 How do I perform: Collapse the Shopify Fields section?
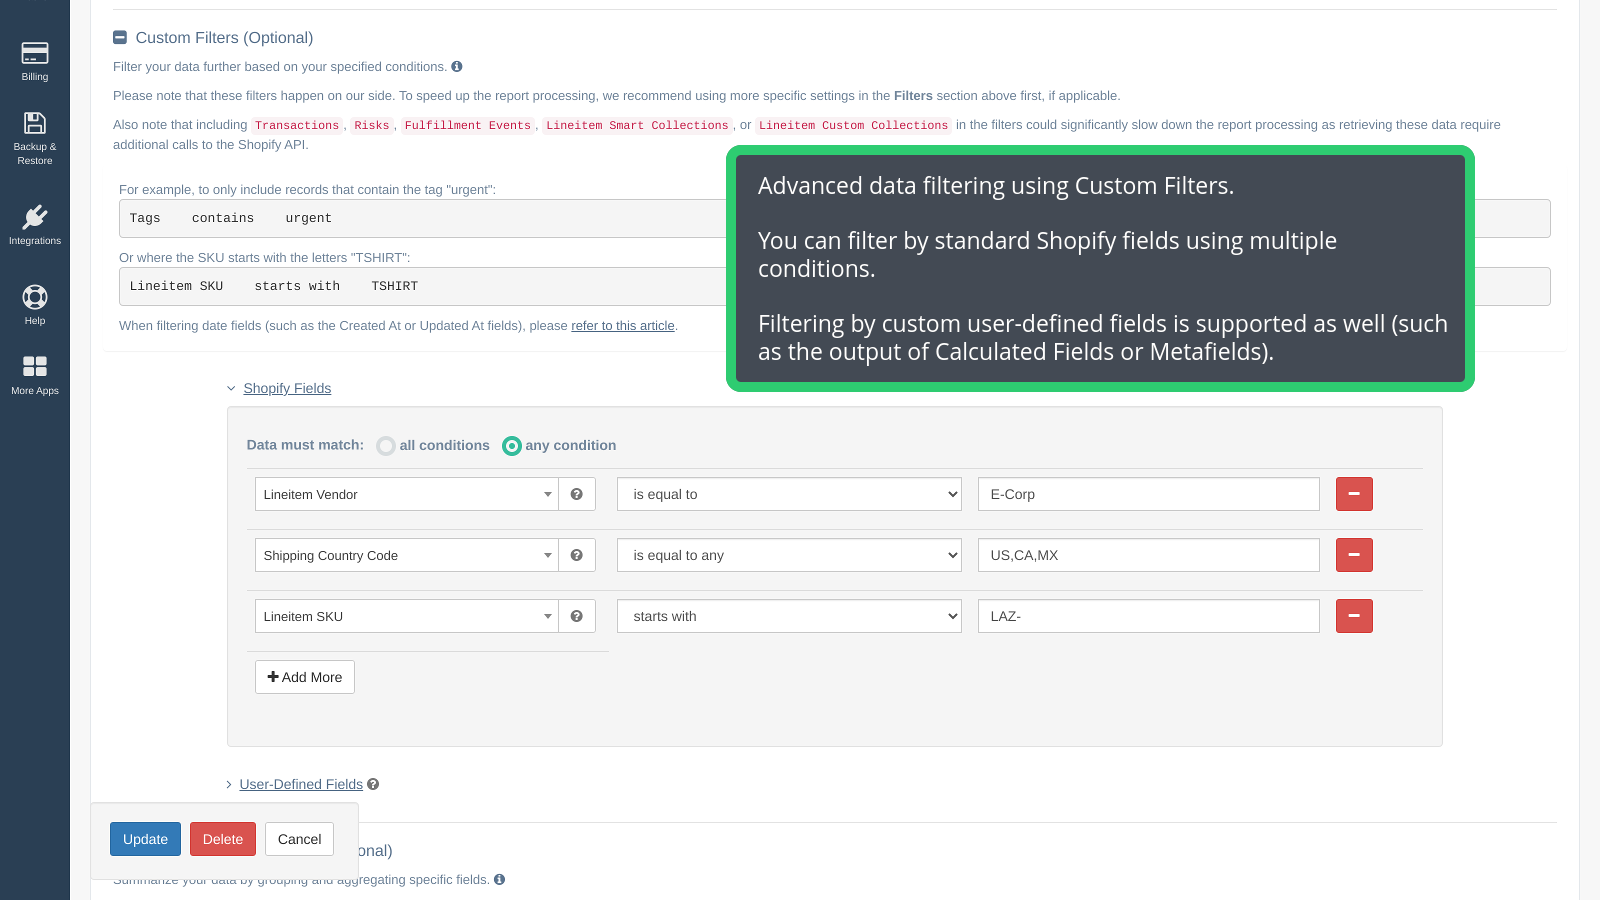[x=287, y=388]
